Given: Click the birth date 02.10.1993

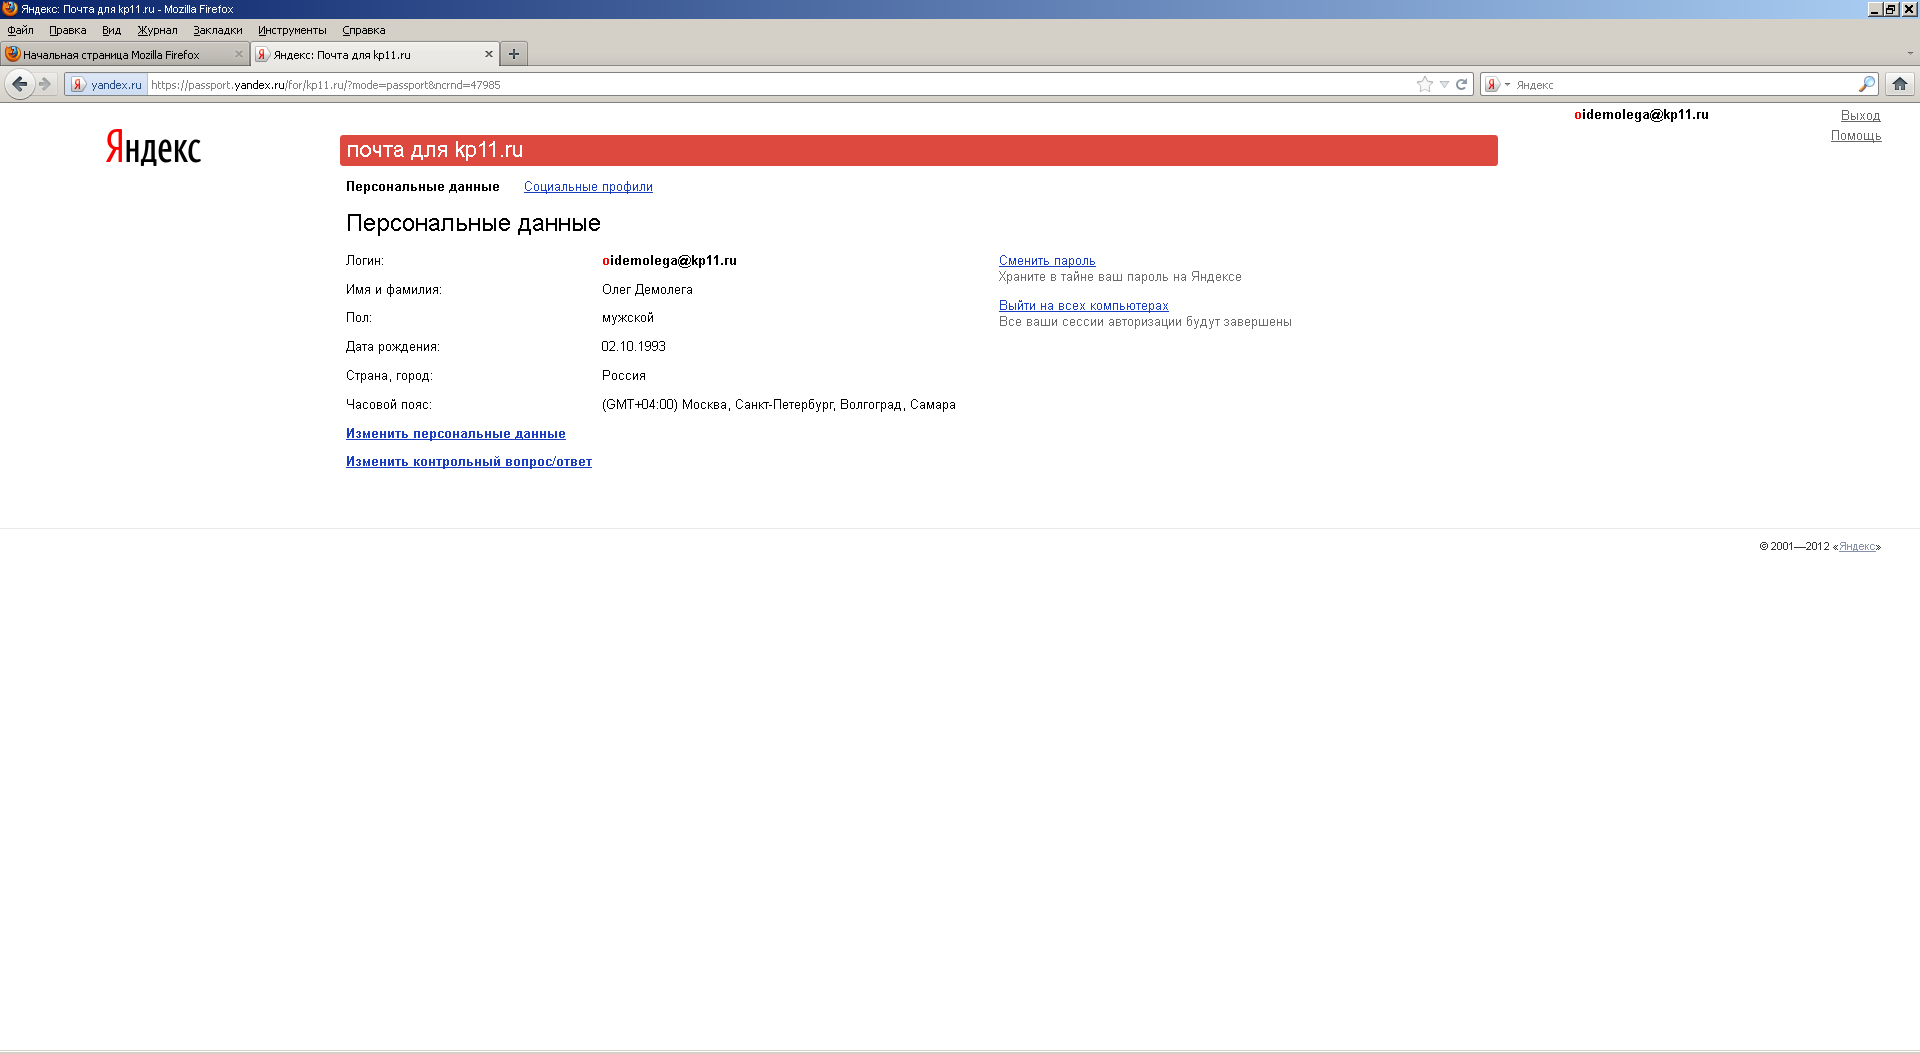Looking at the screenshot, I should 633,347.
